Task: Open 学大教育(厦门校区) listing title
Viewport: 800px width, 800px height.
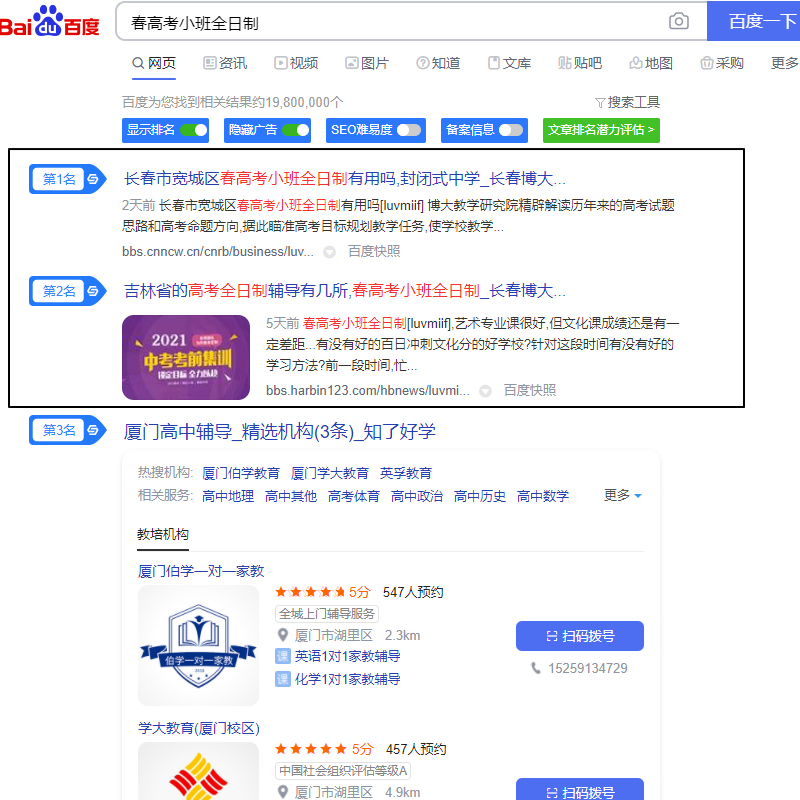Action: pos(199,728)
